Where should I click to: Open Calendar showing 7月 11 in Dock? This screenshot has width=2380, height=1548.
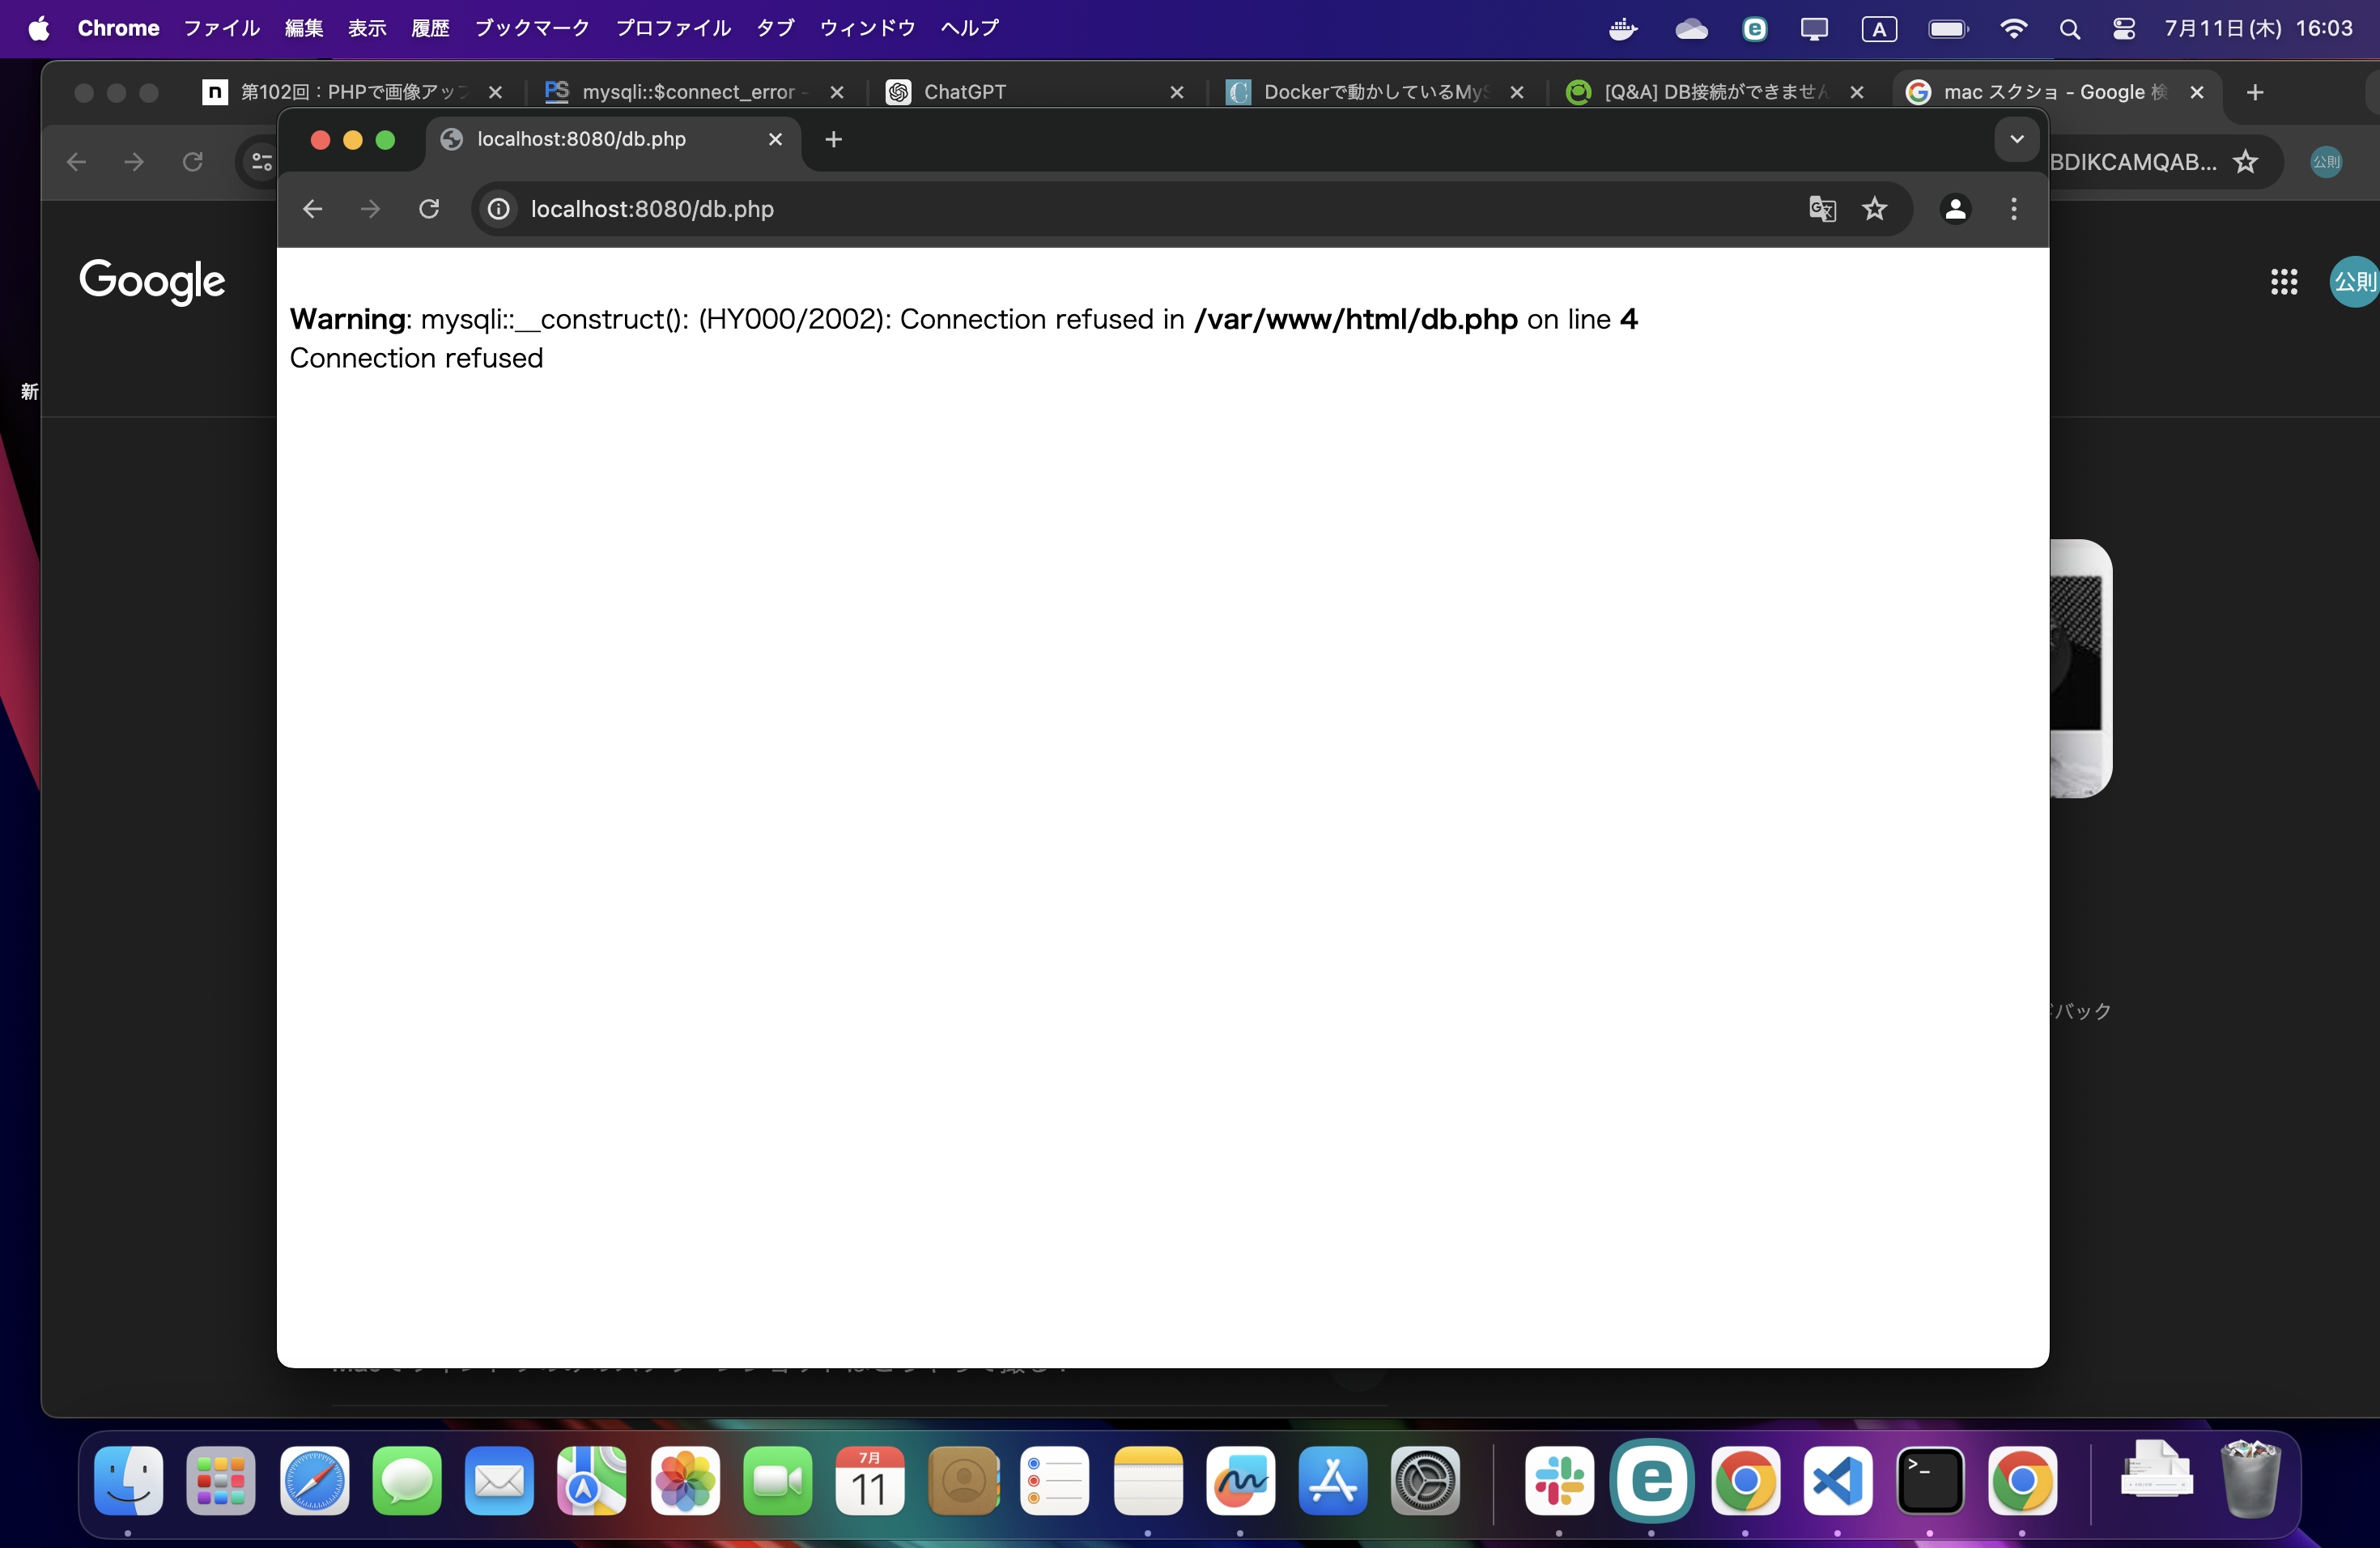(x=870, y=1480)
